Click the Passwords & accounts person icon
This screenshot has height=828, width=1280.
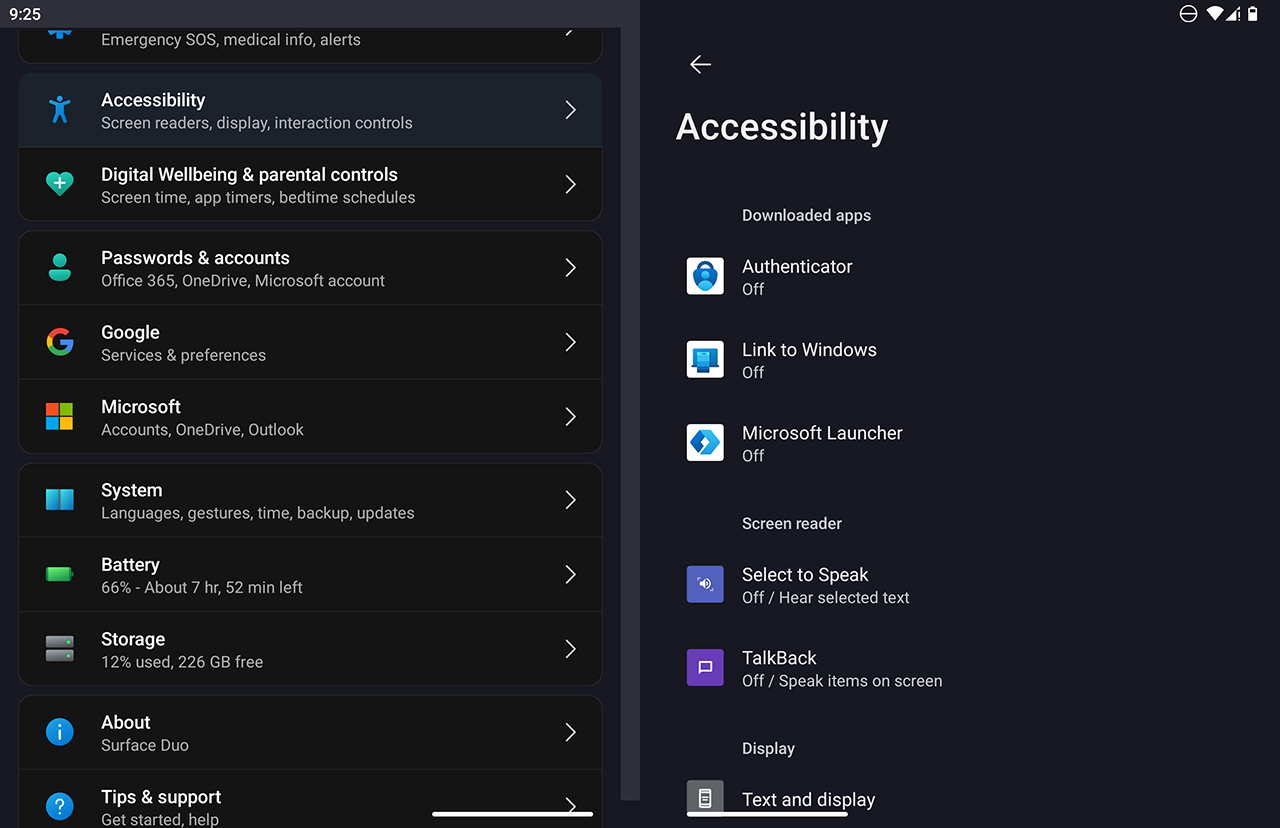point(60,267)
